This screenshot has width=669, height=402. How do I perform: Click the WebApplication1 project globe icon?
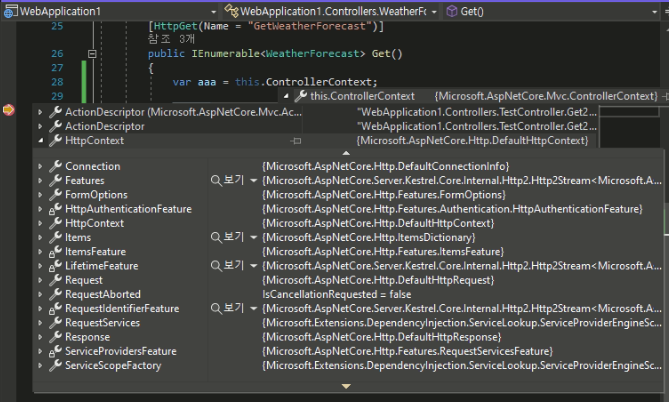(10, 12)
